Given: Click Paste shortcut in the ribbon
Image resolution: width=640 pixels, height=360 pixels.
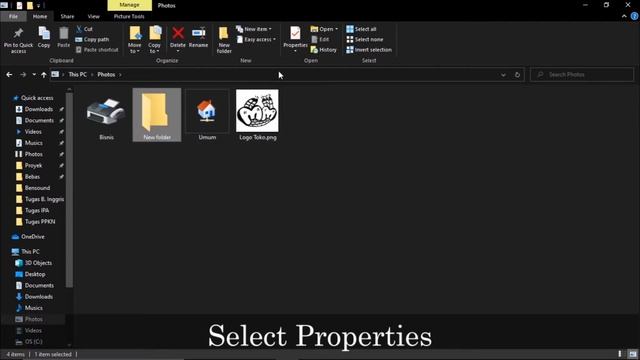Looking at the screenshot, I should (x=97, y=50).
